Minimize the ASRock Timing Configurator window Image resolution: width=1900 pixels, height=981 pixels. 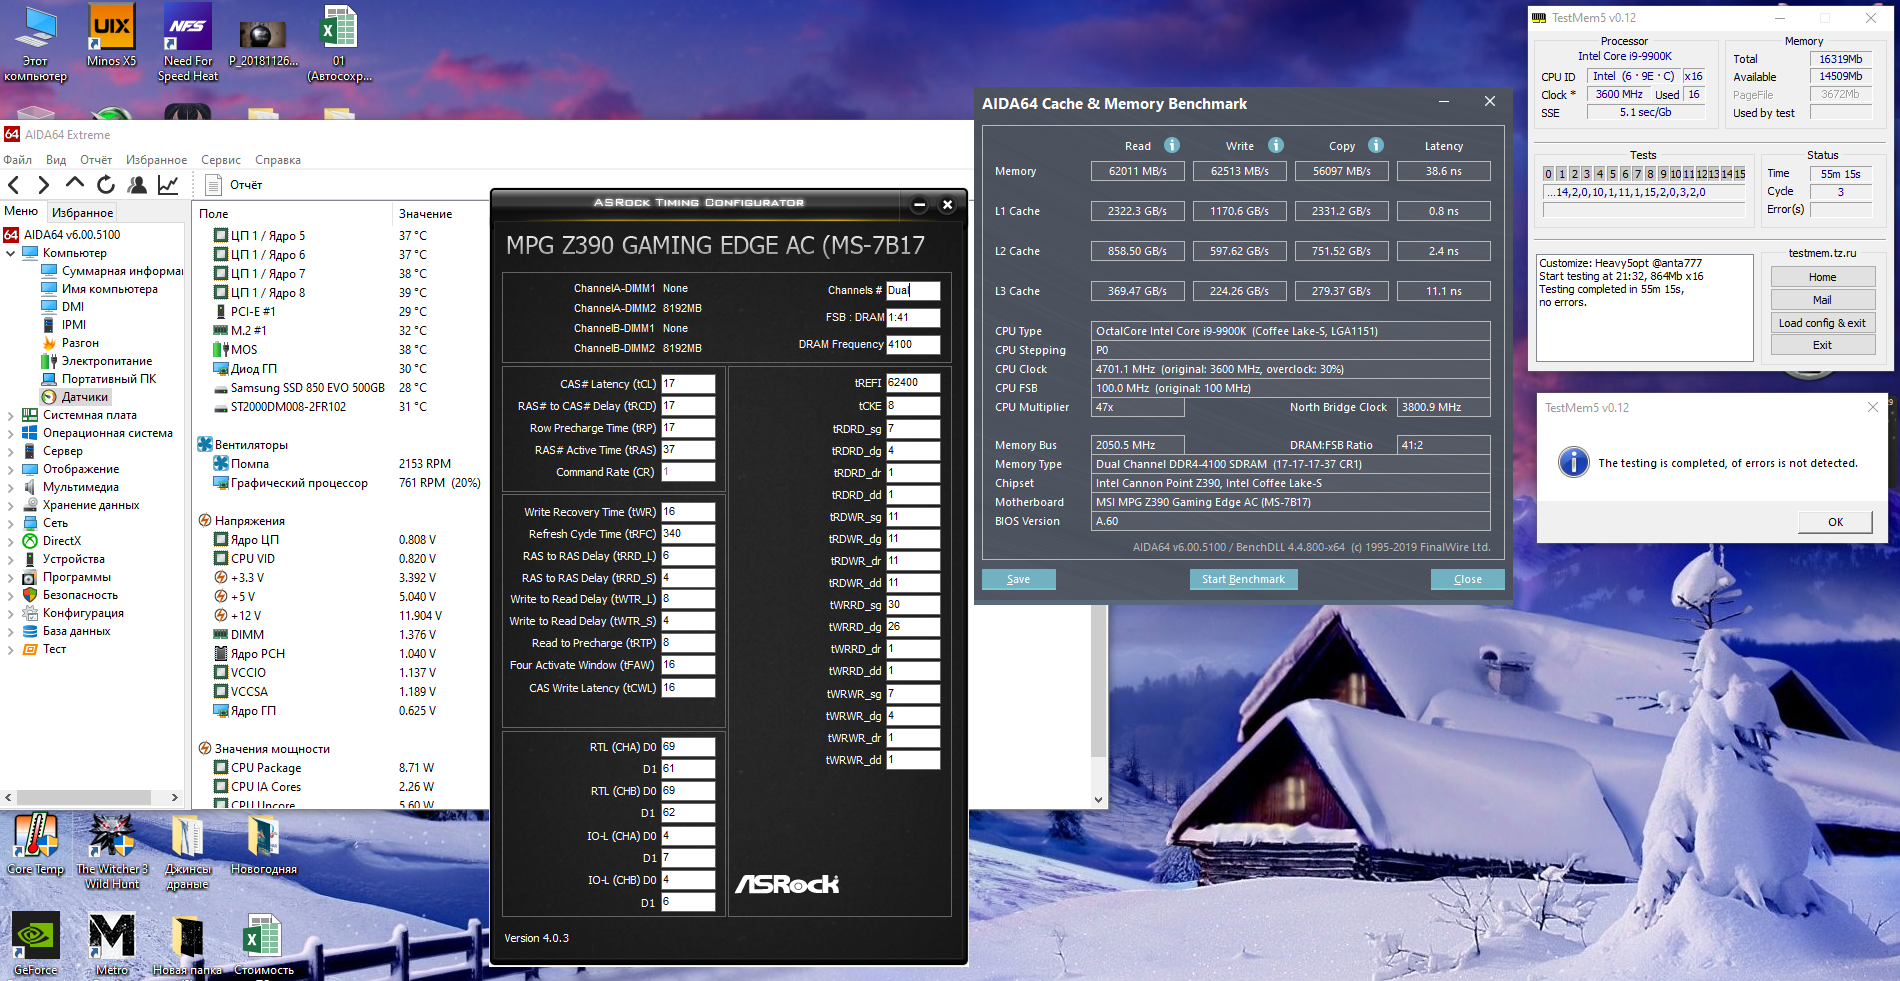(919, 205)
